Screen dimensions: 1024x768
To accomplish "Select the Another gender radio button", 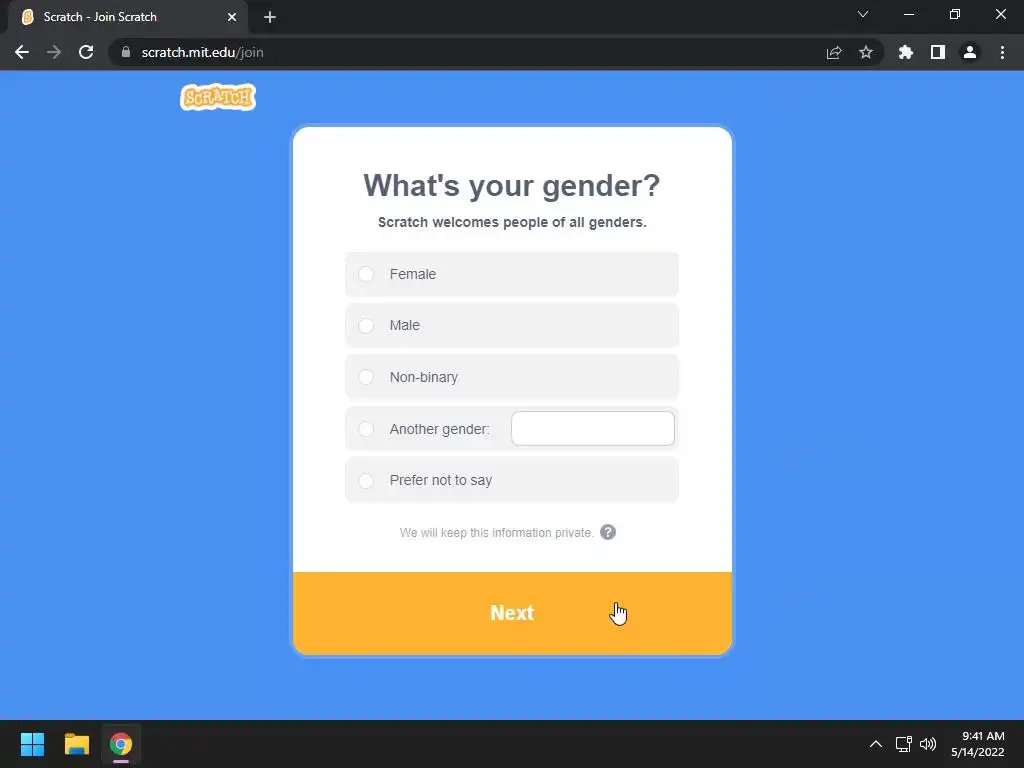I will 366,428.
